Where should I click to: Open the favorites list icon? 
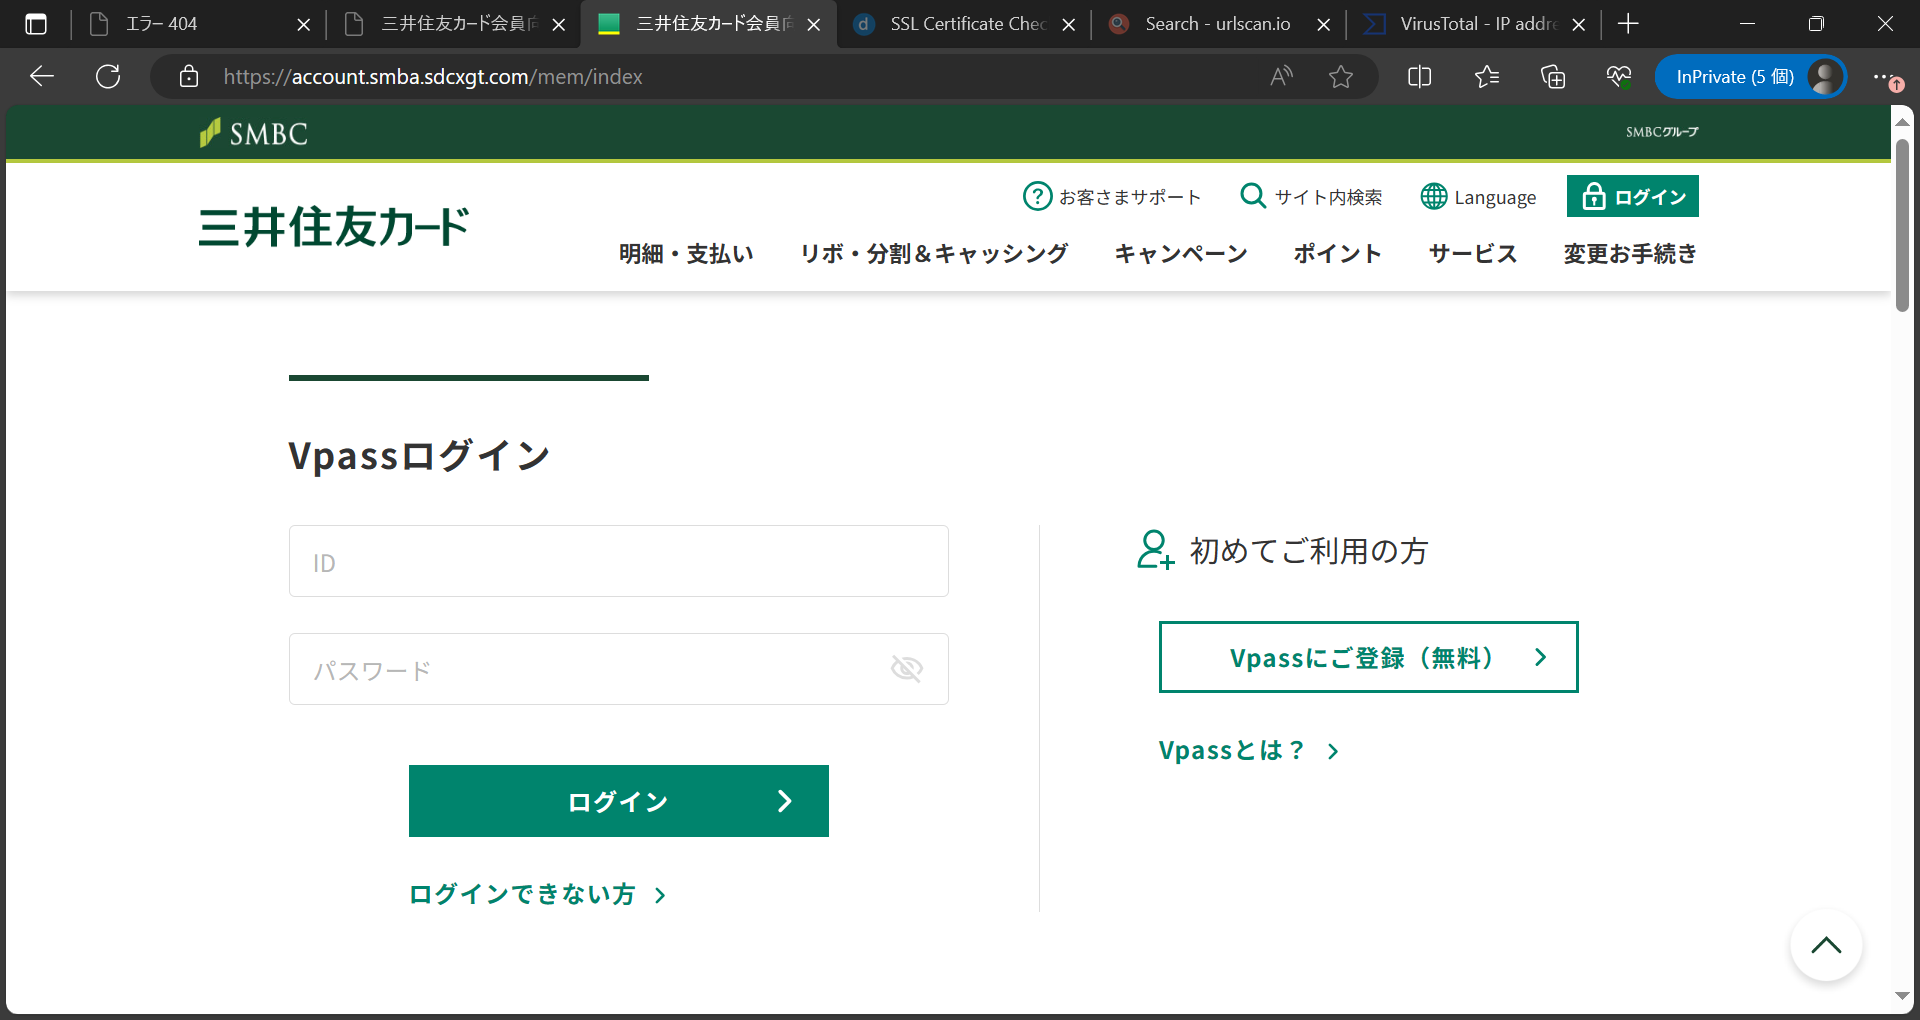1486,76
